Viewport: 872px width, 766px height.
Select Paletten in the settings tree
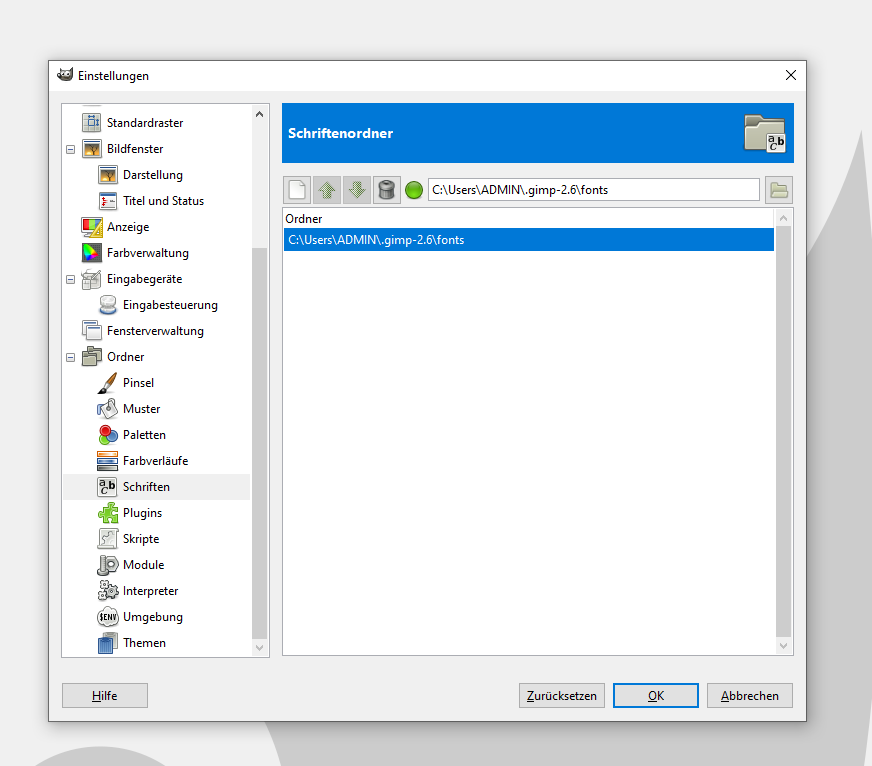[144, 435]
